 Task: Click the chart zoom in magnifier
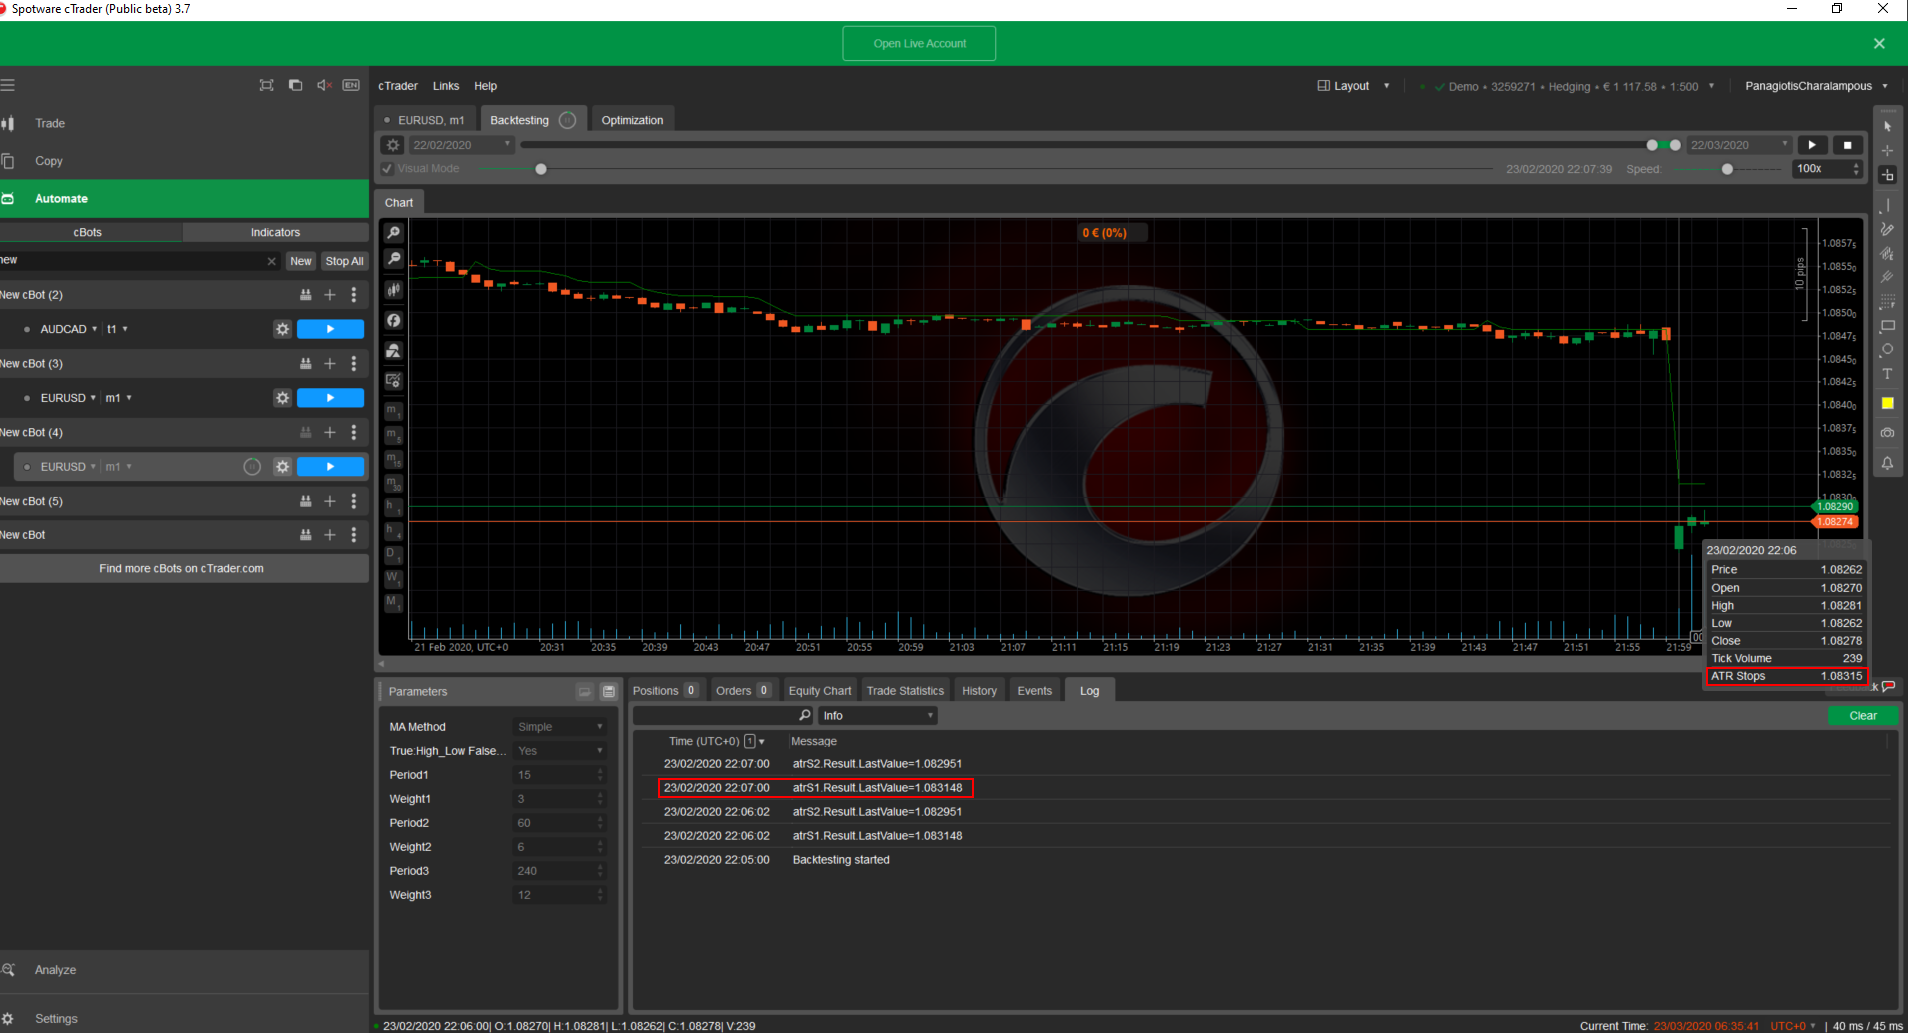pyautogui.click(x=394, y=232)
